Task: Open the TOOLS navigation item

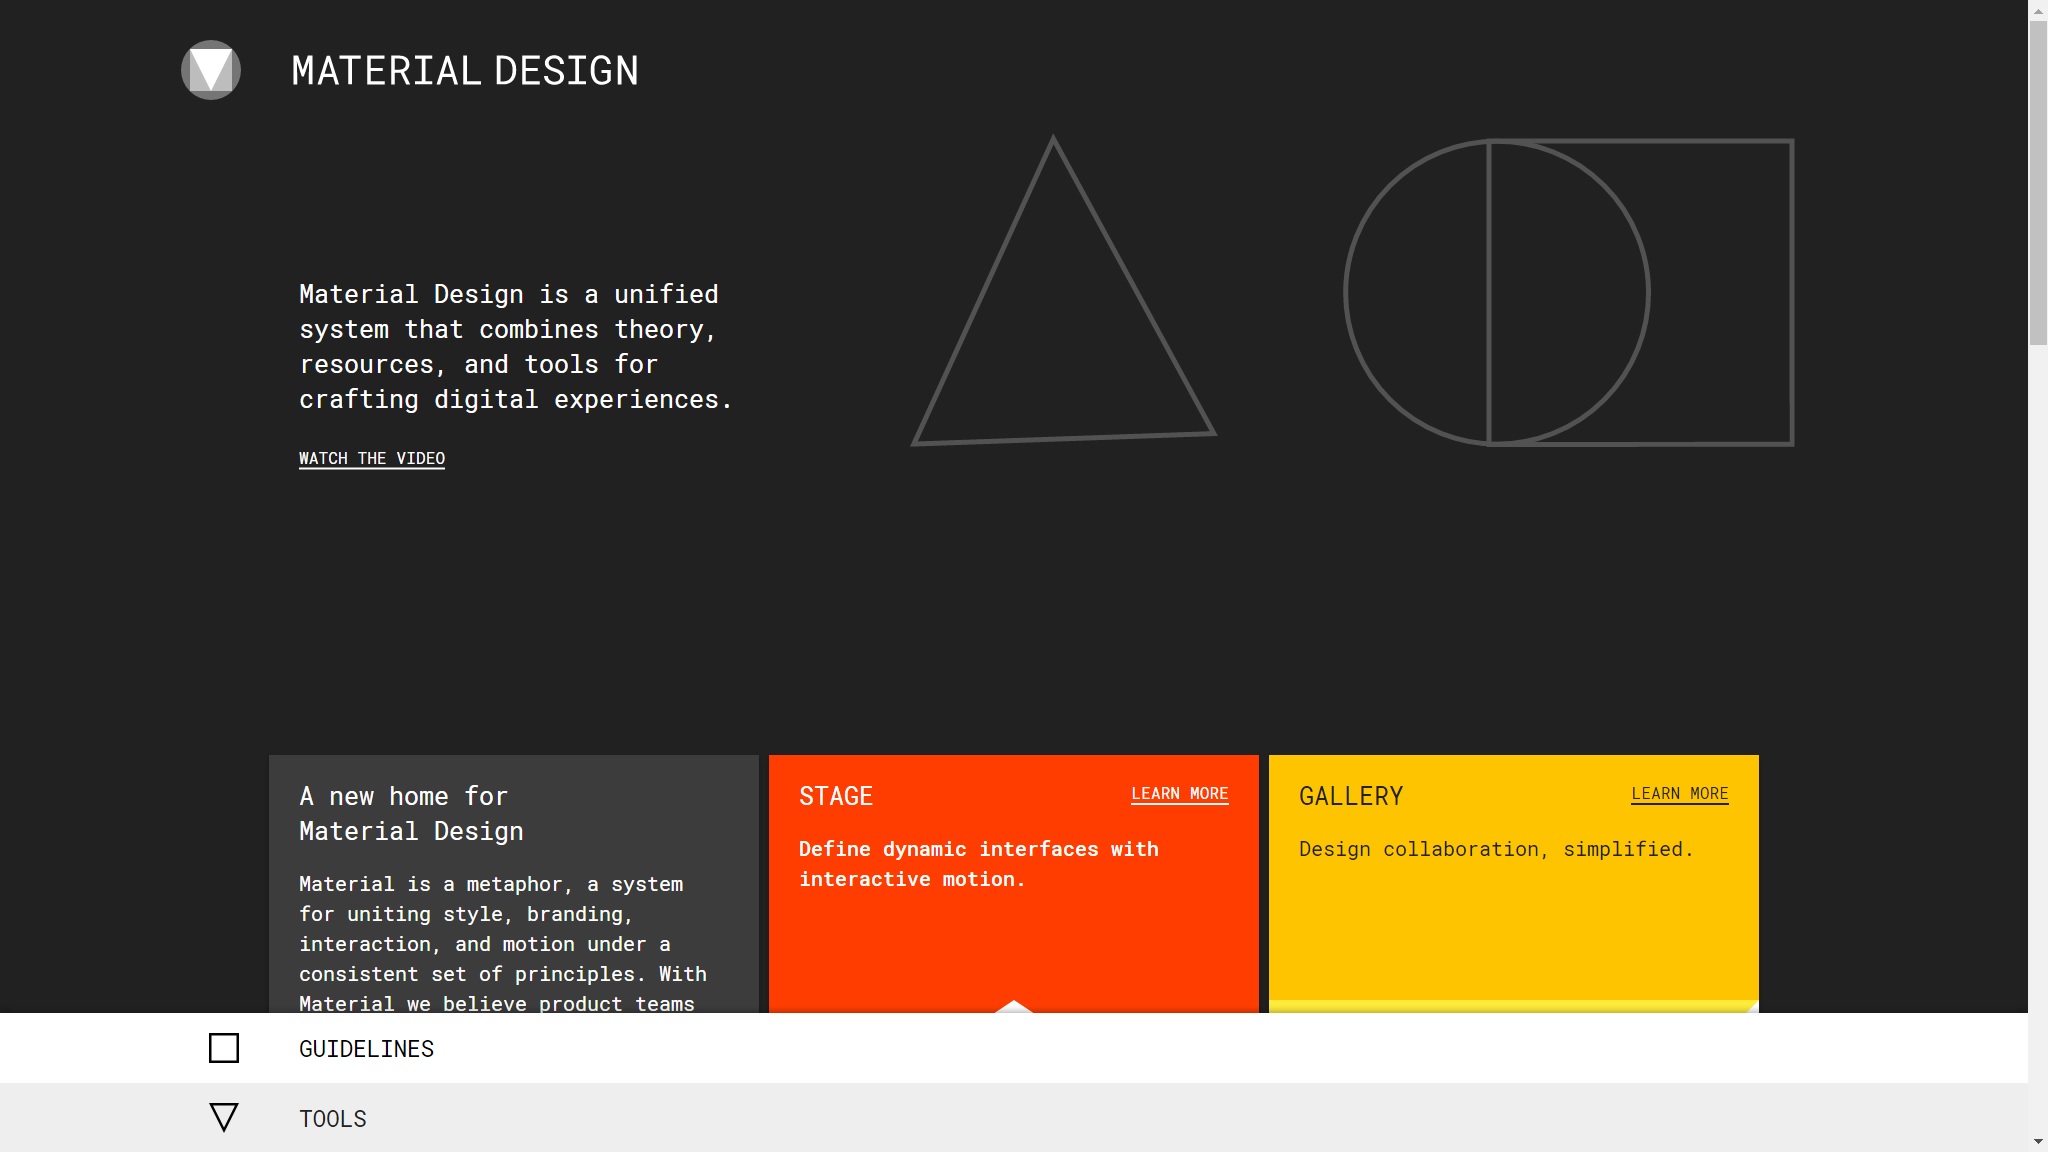Action: pyautogui.click(x=332, y=1119)
